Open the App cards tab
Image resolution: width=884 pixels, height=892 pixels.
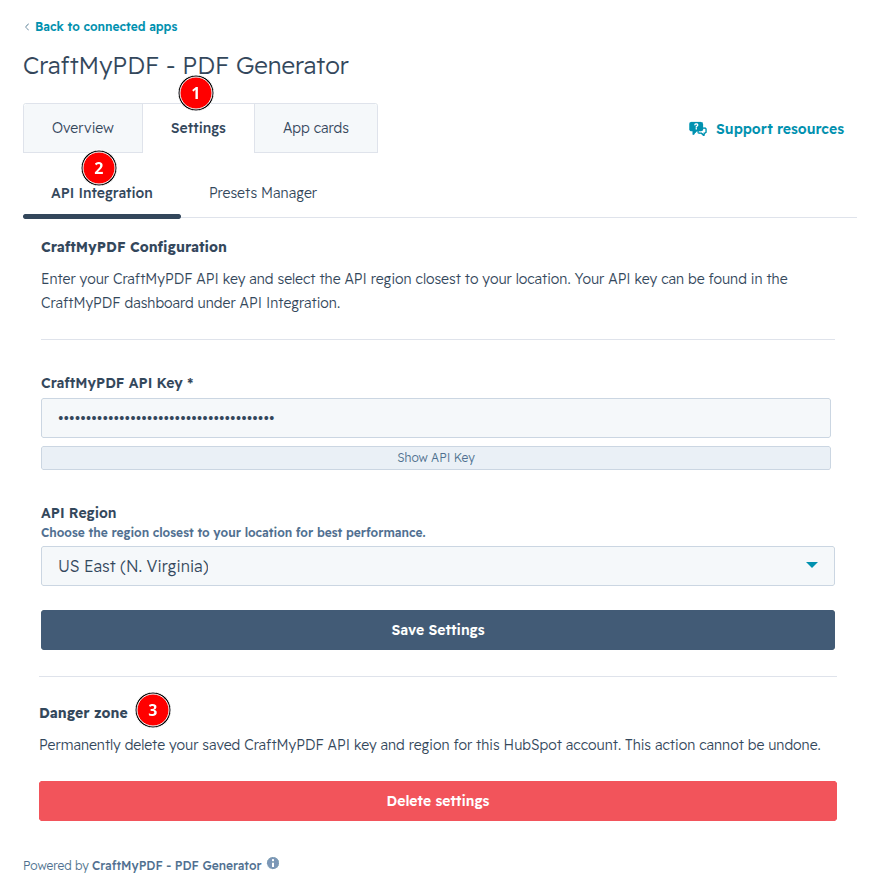point(316,128)
